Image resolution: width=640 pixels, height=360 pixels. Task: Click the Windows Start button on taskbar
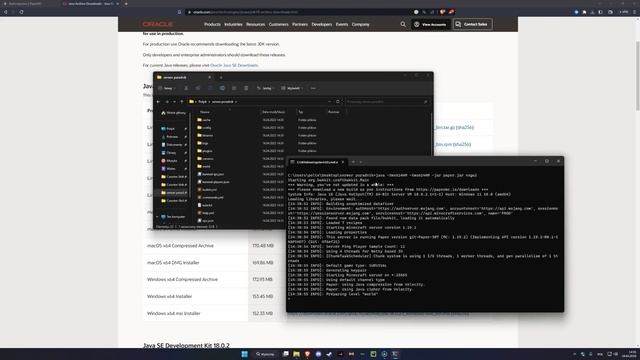(x=244, y=354)
